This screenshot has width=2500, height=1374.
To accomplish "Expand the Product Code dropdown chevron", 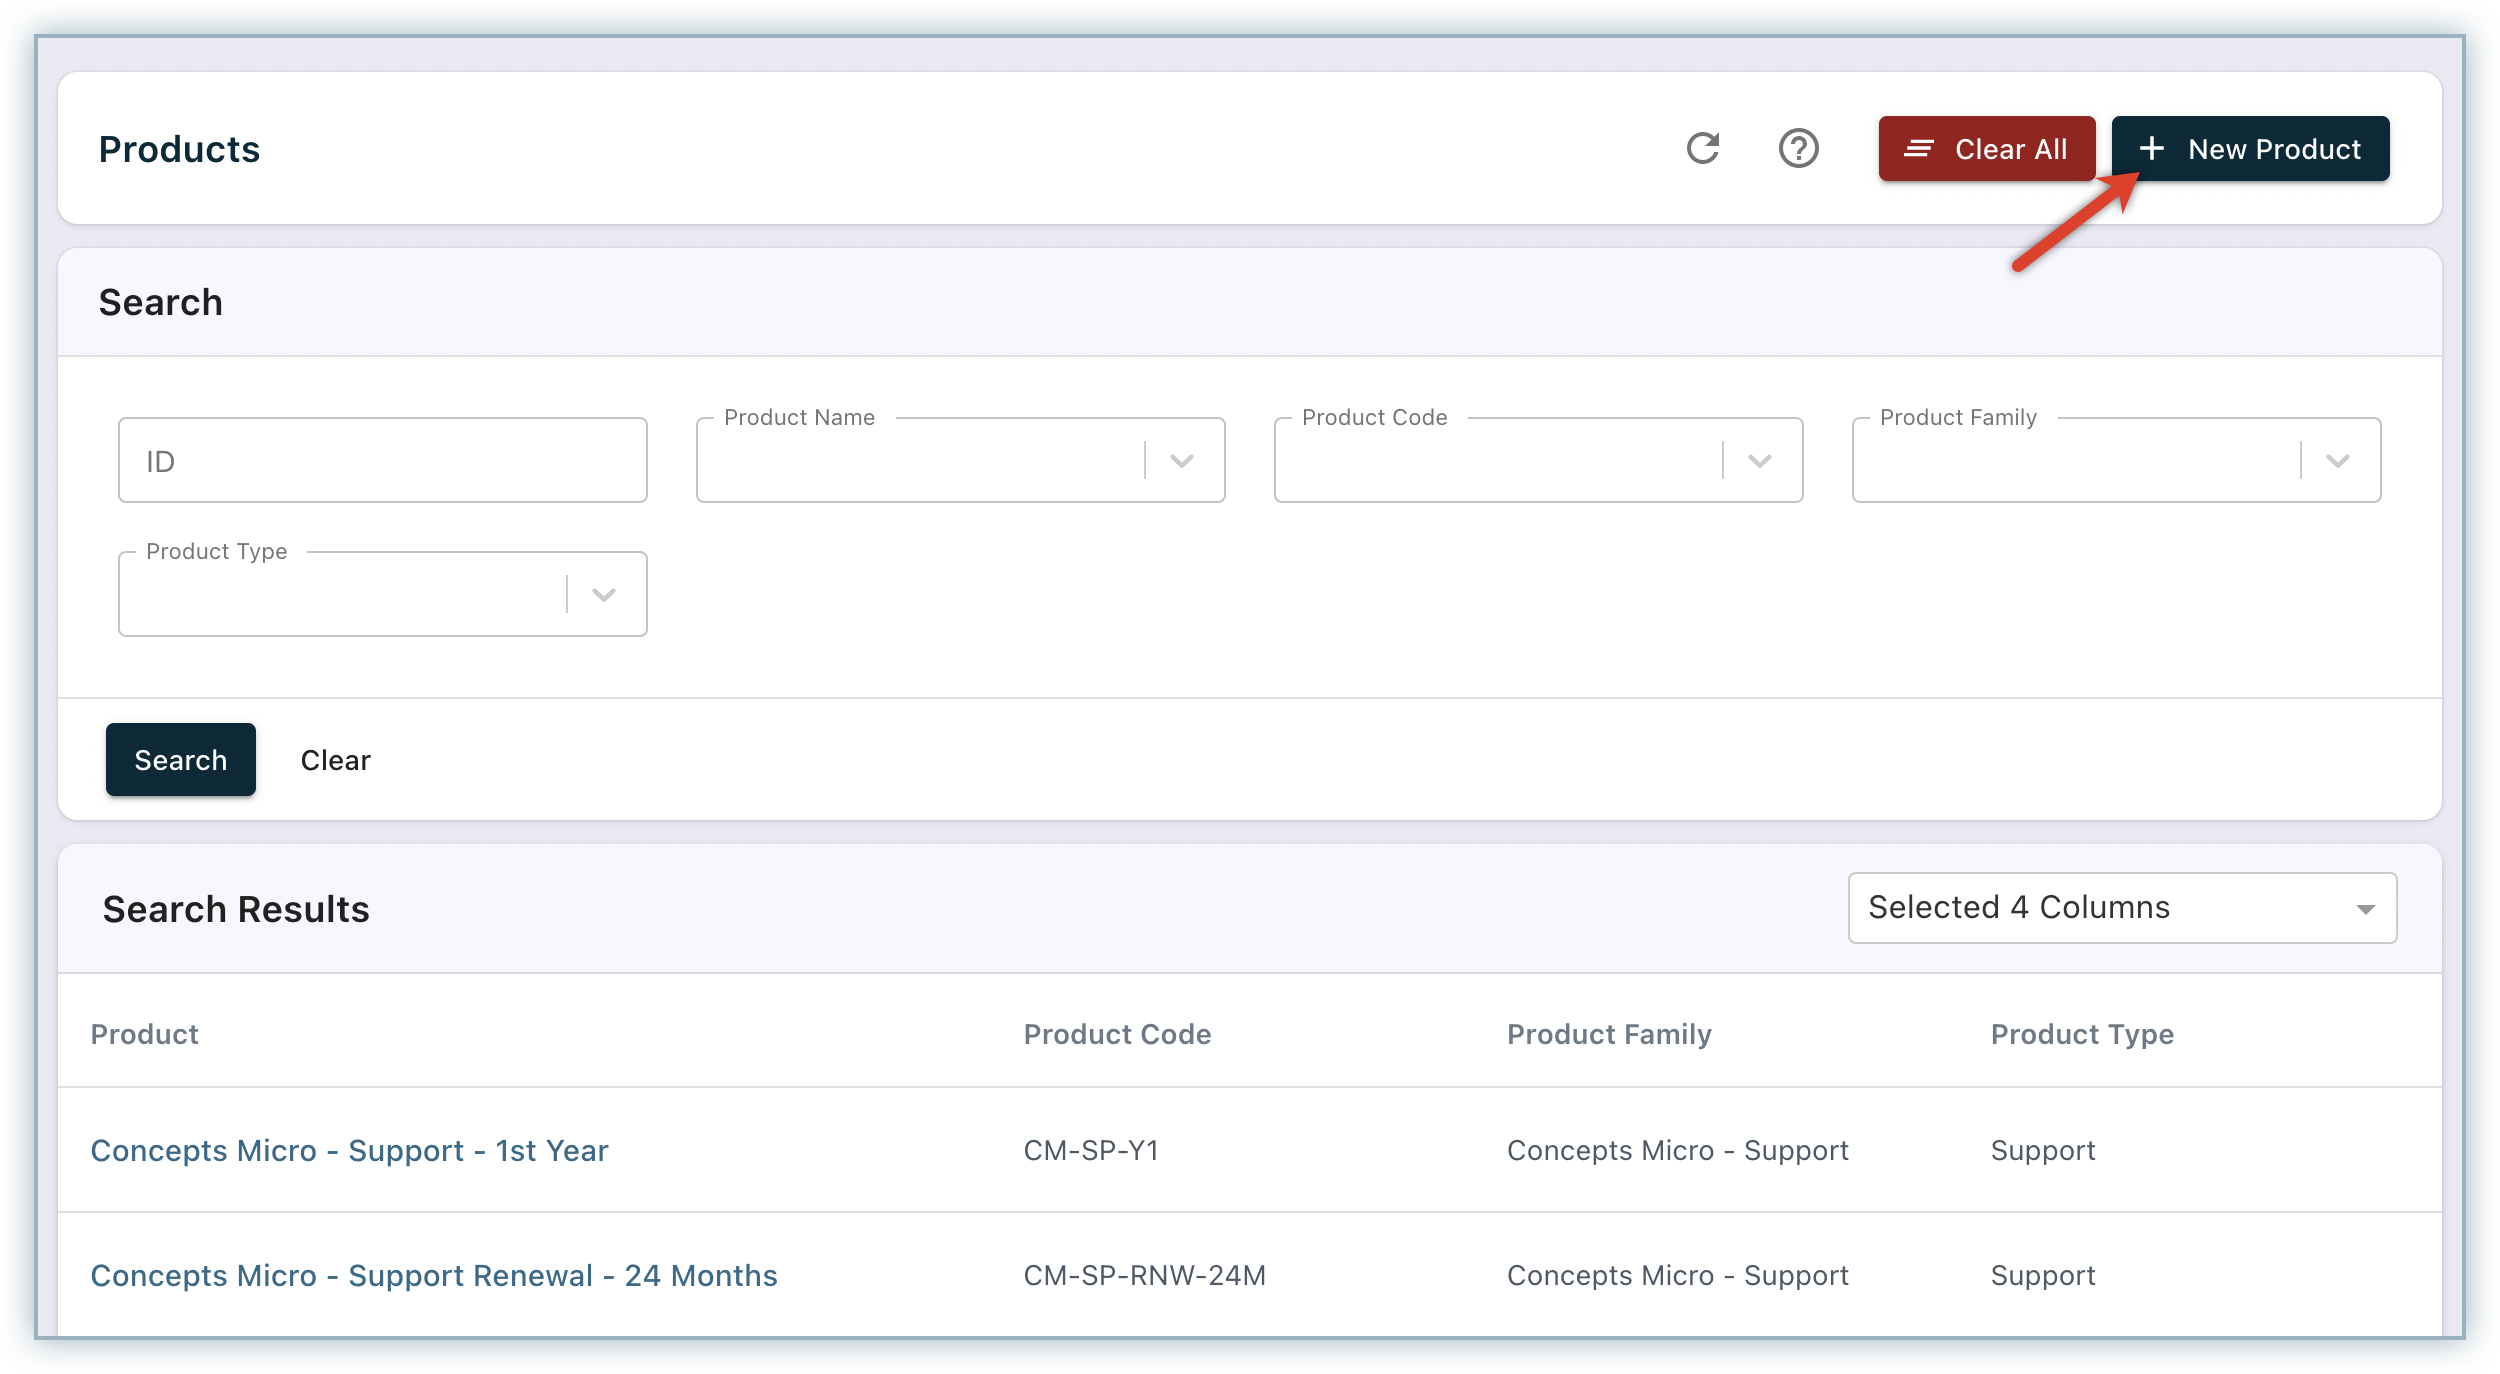I will (1760, 460).
